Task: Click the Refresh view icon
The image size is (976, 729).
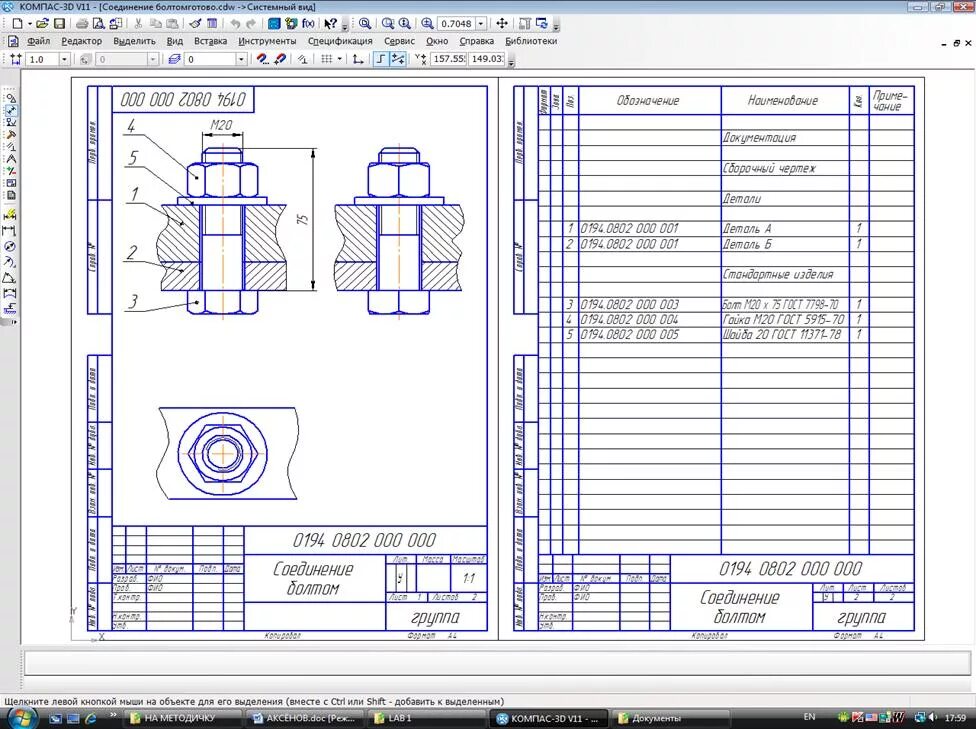Action: pyautogui.click(x=542, y=24)
